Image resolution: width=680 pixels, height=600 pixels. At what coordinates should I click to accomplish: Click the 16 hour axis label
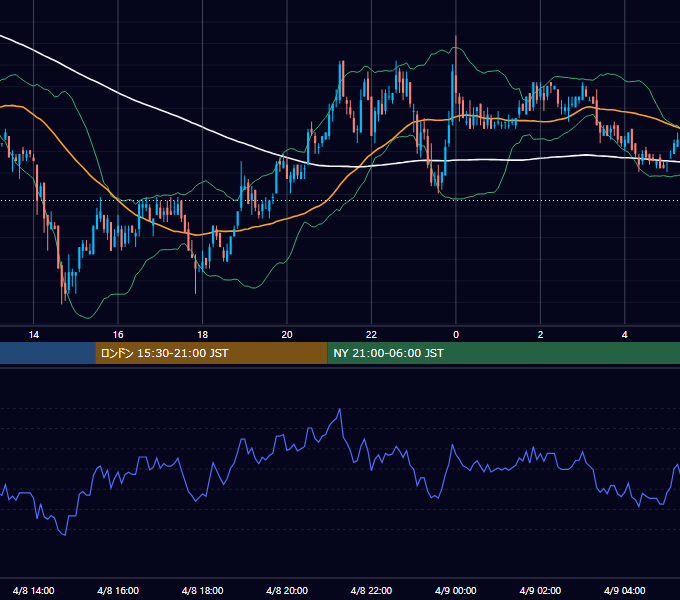point(118,335)
